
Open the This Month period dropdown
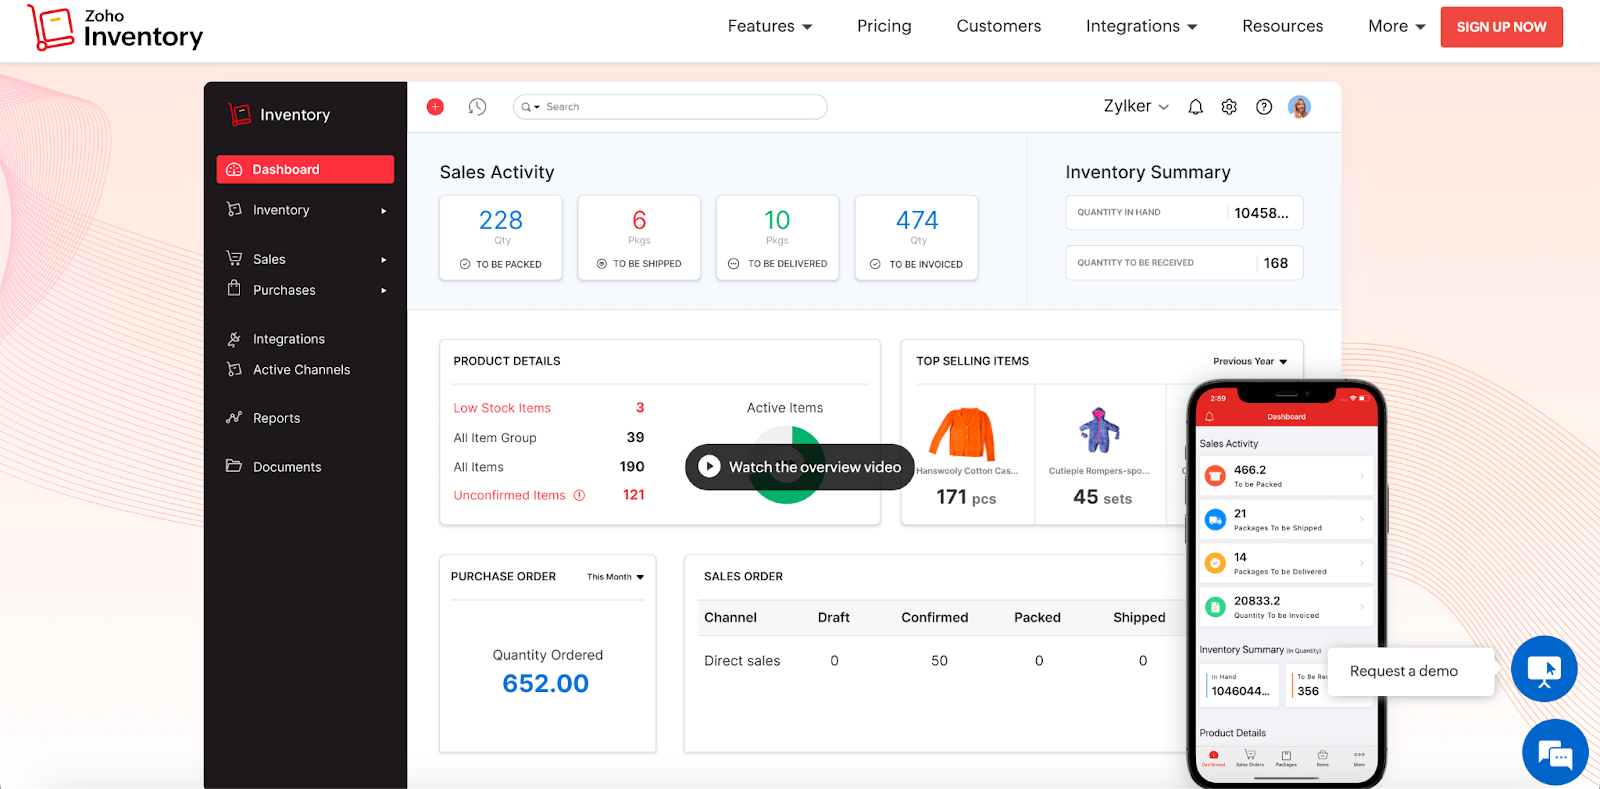point(615,577)
